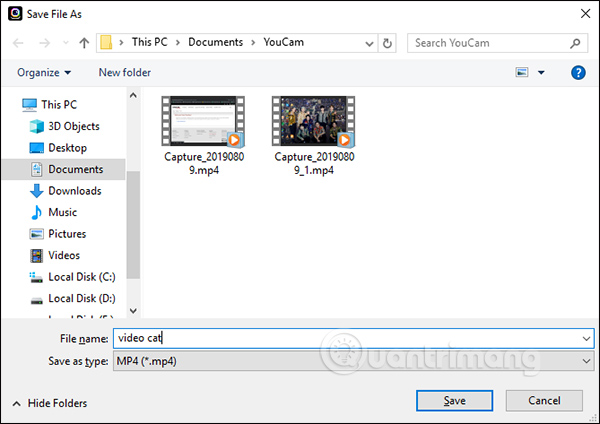600x424 pixels.
Task: Select YouCam in the address path
Action: click(284, 42)
